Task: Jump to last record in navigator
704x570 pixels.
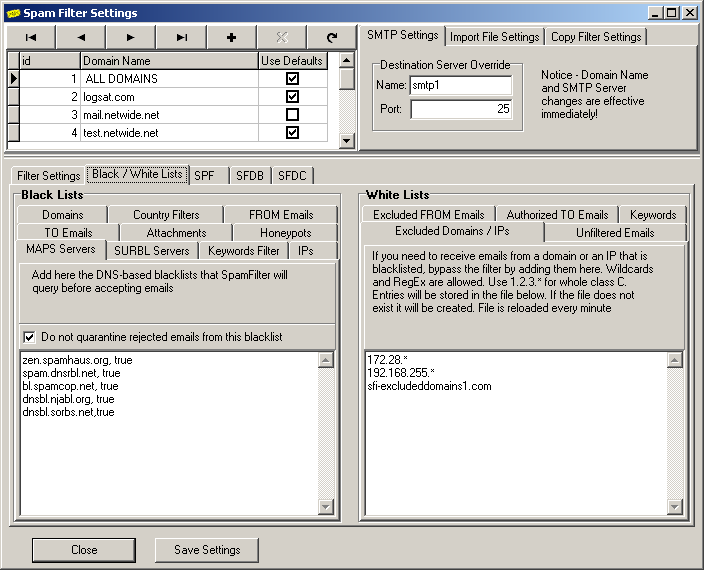Action: (182, 37)
